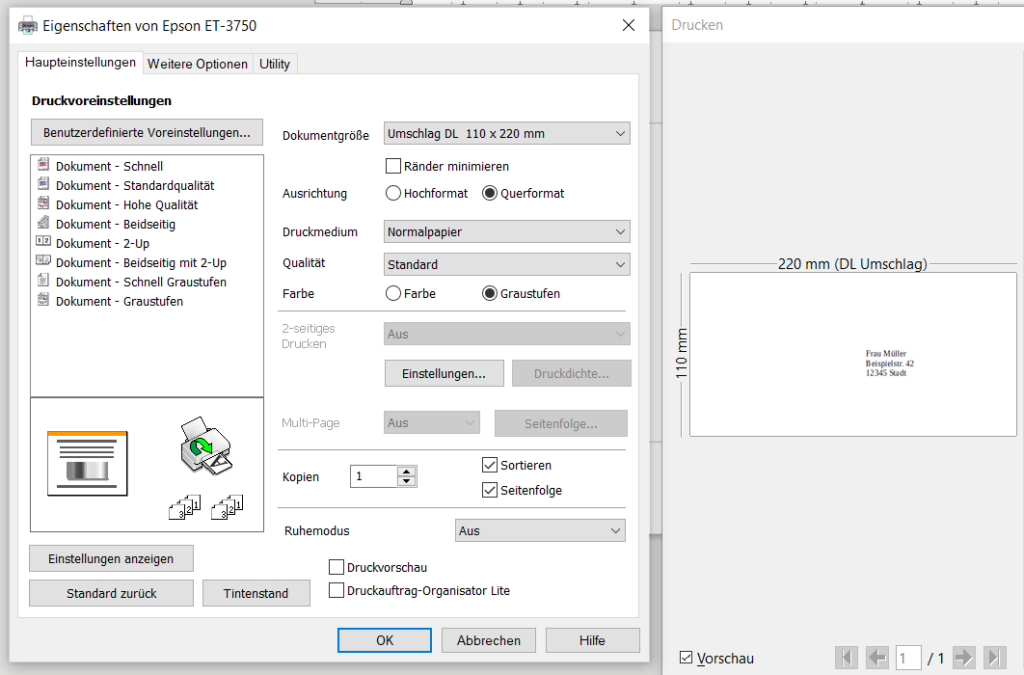1024x675 pixels.
Task: Select 'Dokument - Schnell Graustufen' preset text
Action: 141,282
